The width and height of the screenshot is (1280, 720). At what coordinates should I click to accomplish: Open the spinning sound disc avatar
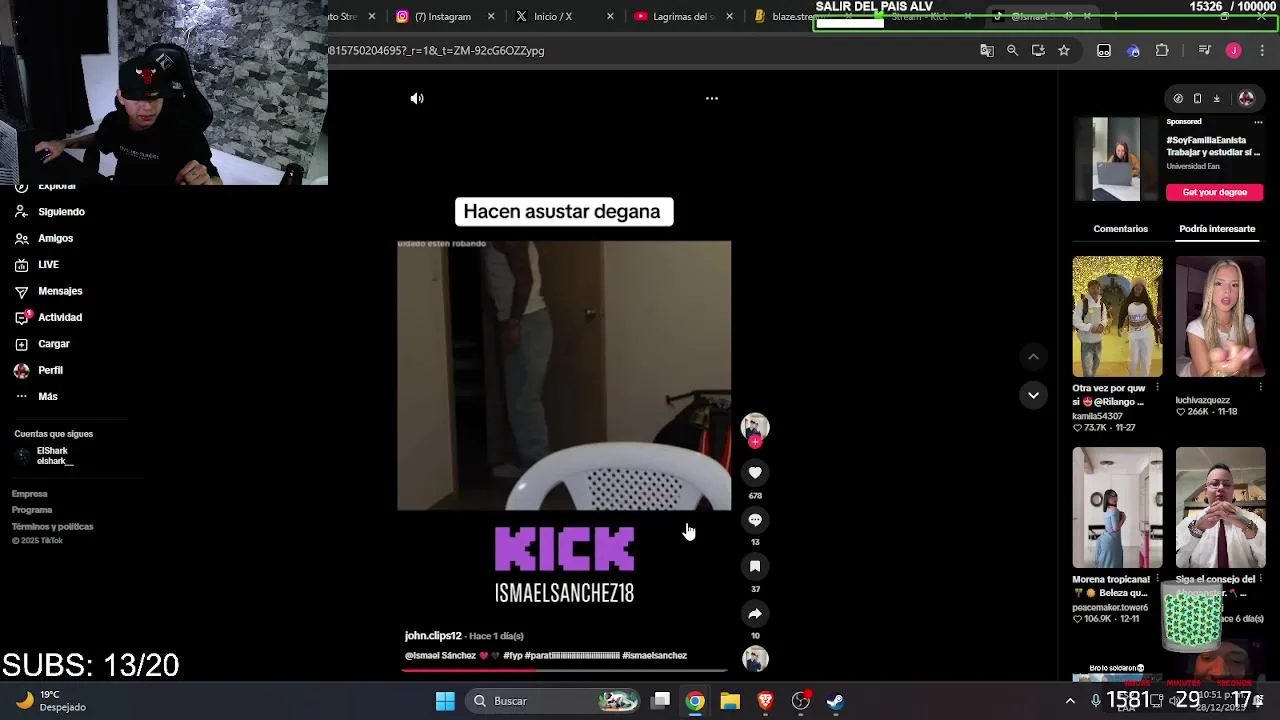[x=755, y=658]
